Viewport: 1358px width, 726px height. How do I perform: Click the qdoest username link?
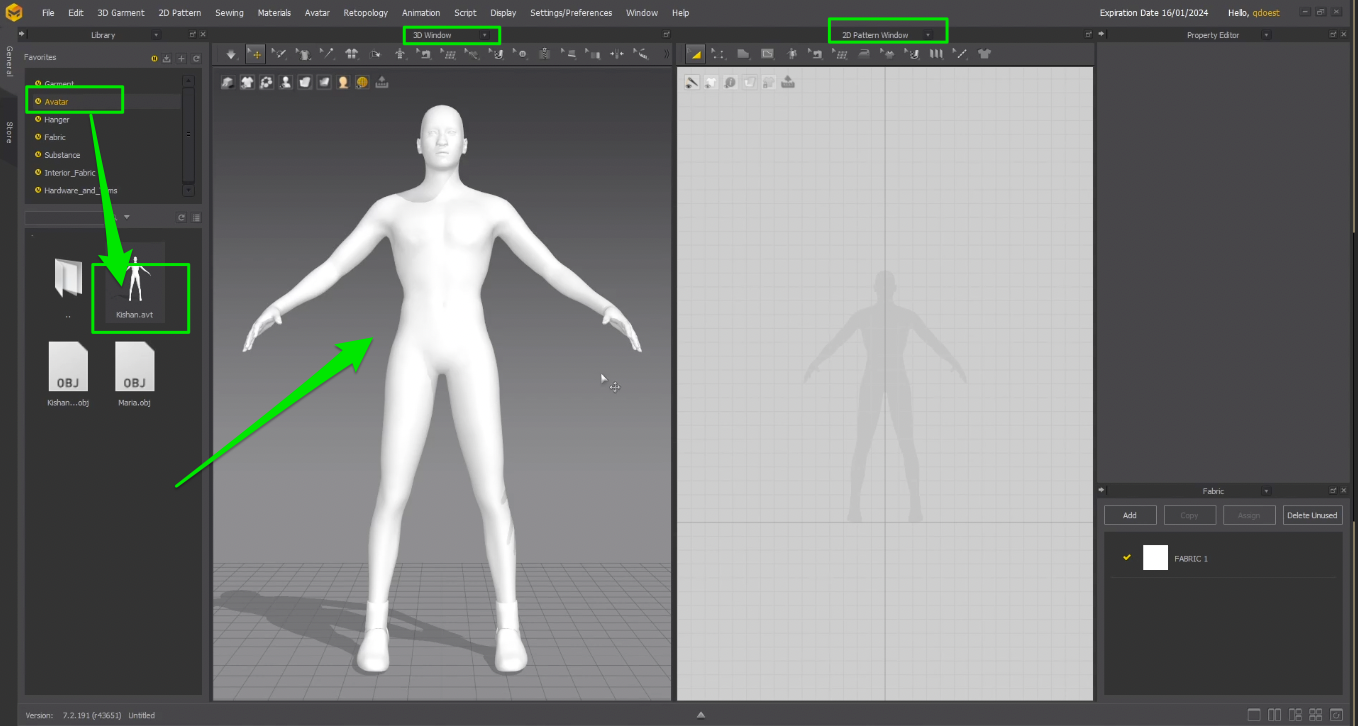[1266, 13]
